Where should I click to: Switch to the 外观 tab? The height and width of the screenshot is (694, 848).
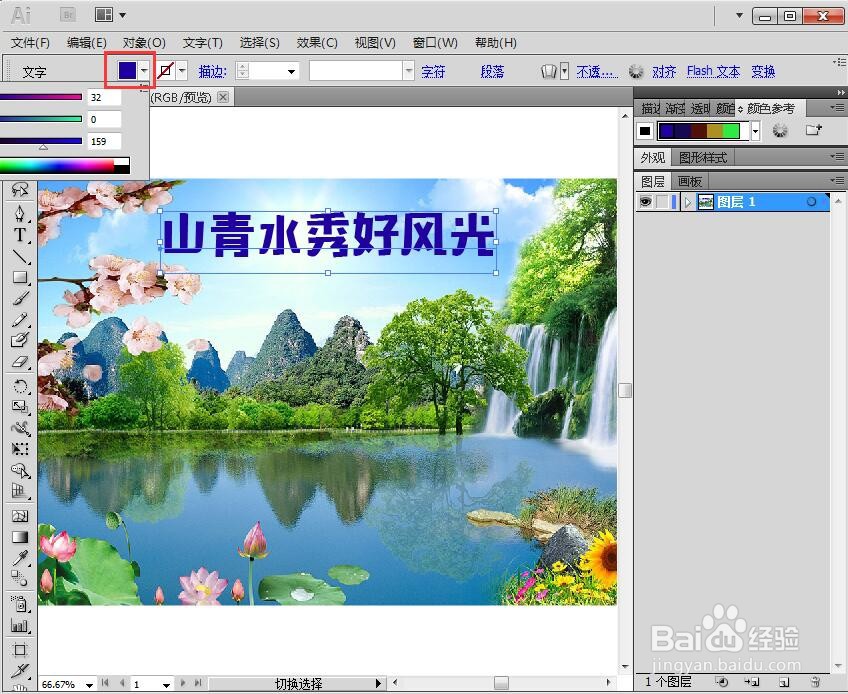coord(652,157)
